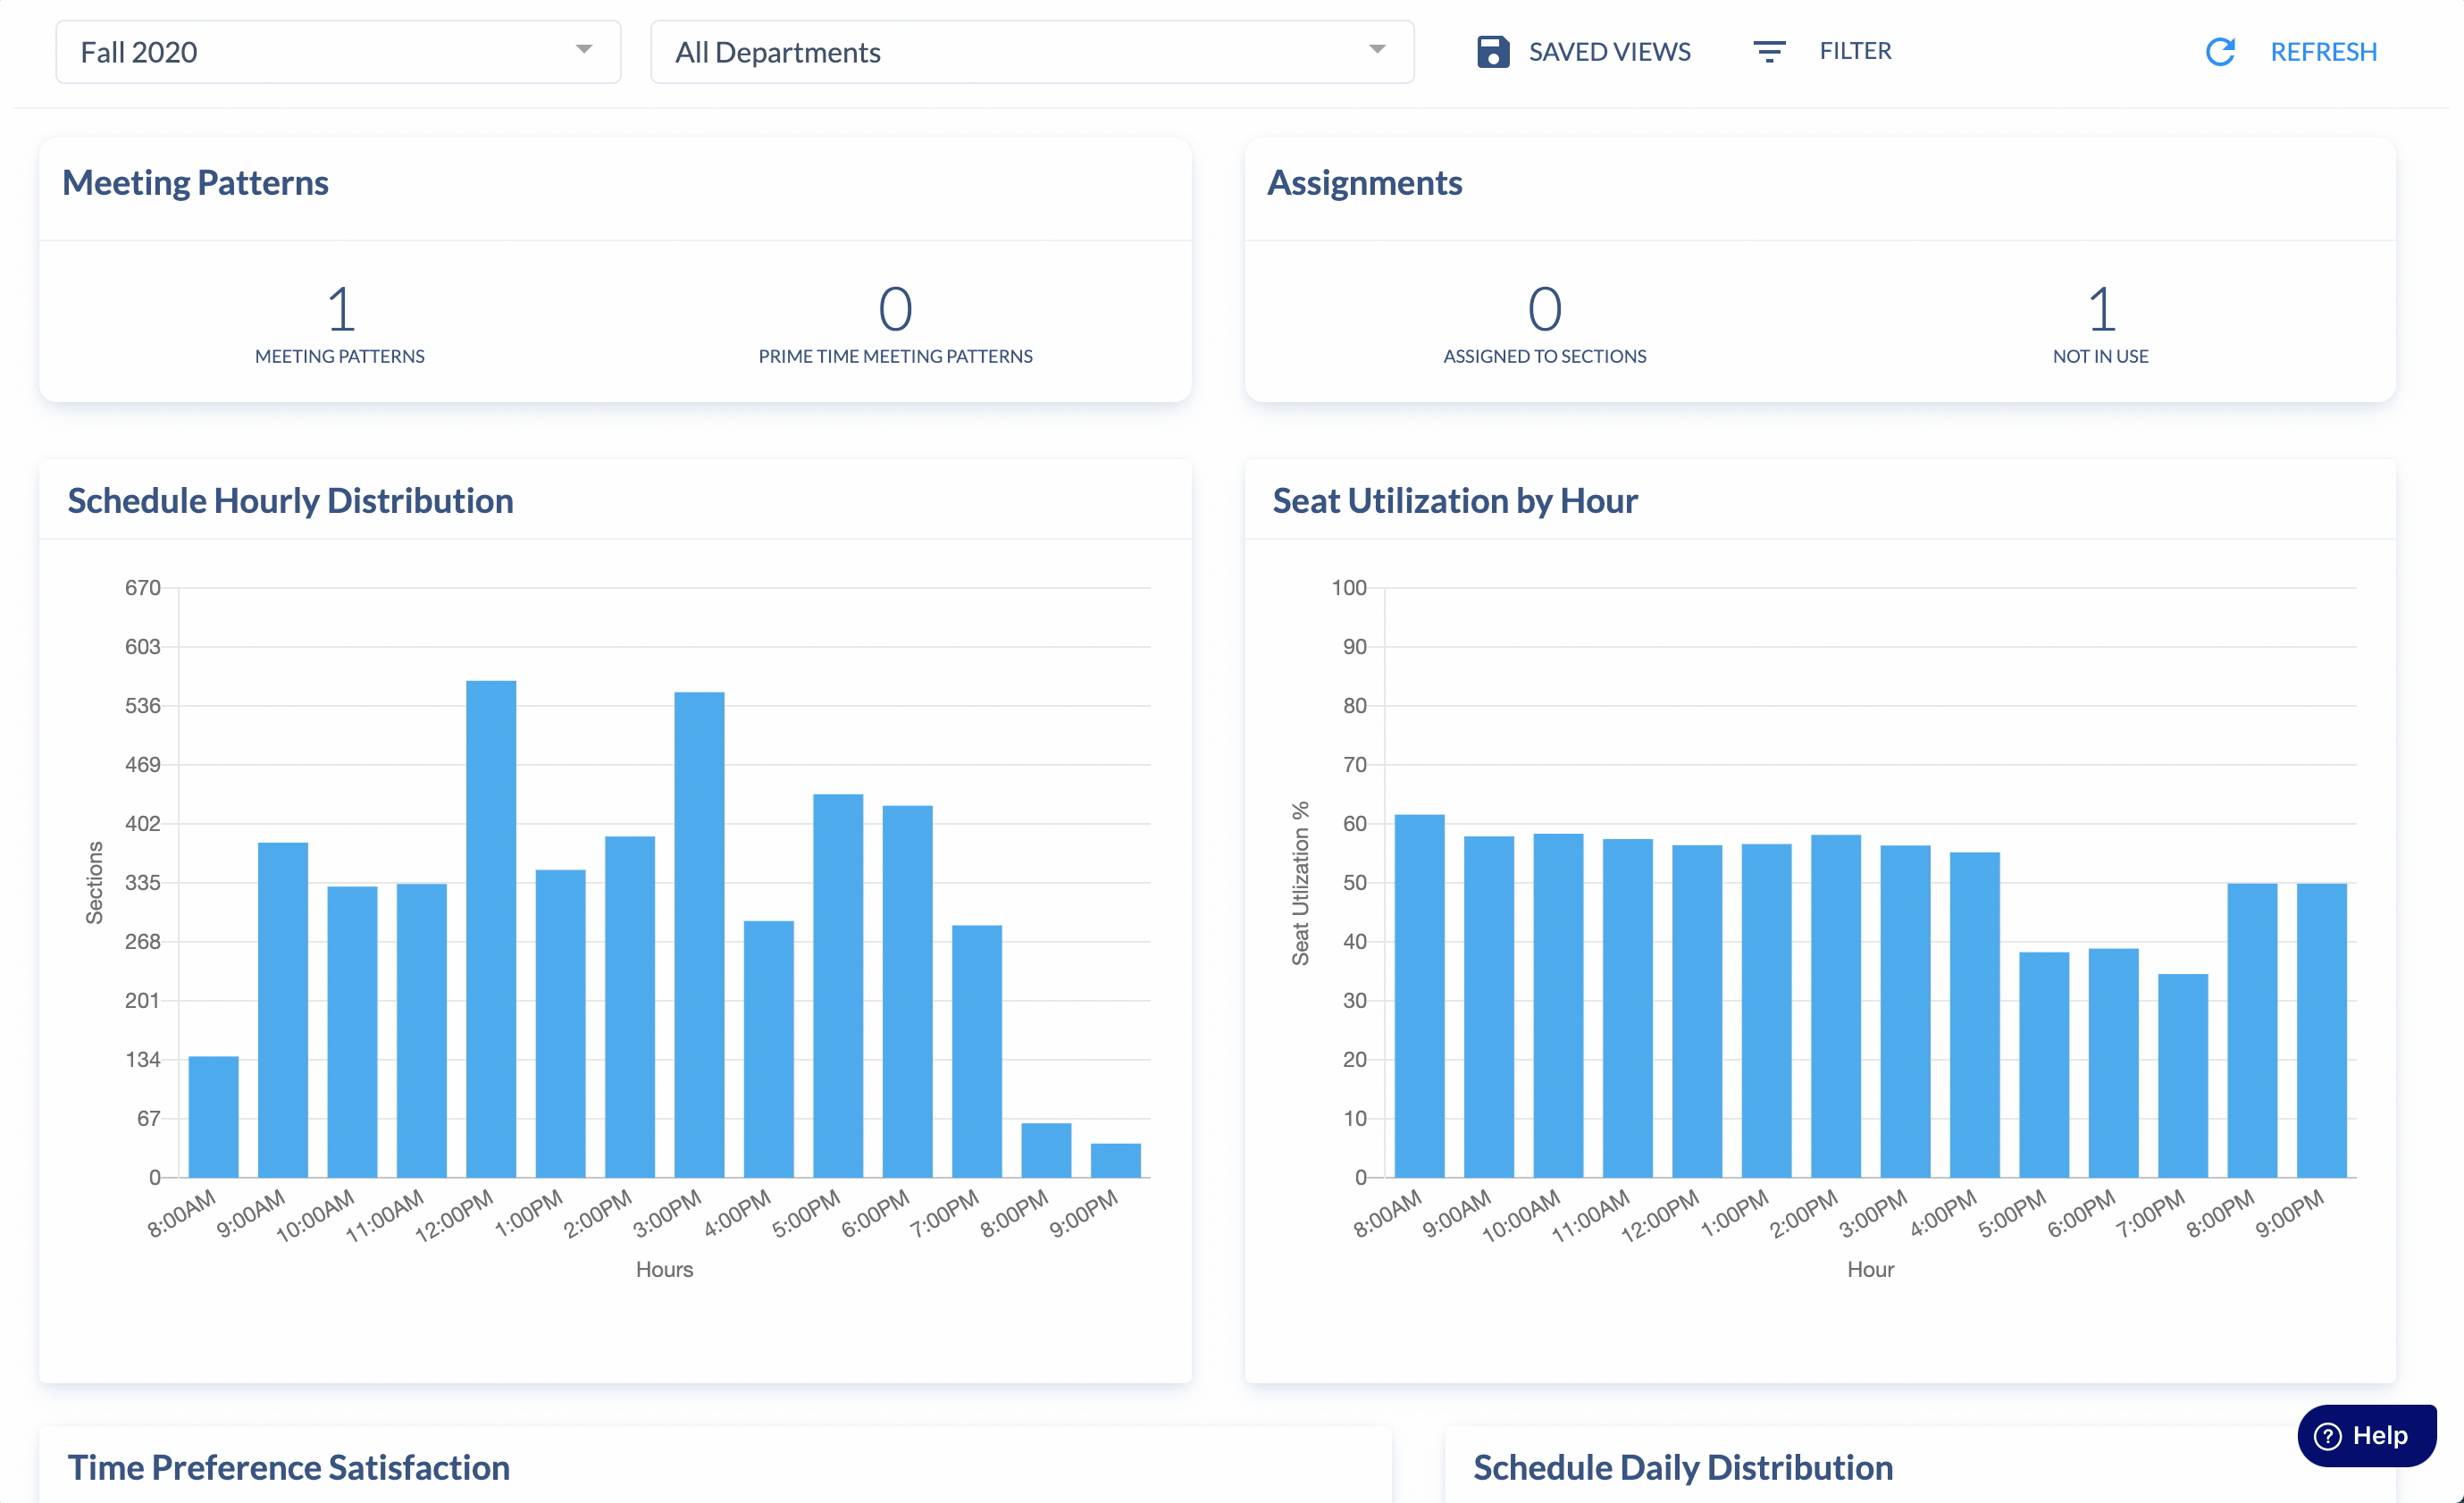
Task: Expand the All Departments dropdown arrow
Action: (x=1377, y=50)
